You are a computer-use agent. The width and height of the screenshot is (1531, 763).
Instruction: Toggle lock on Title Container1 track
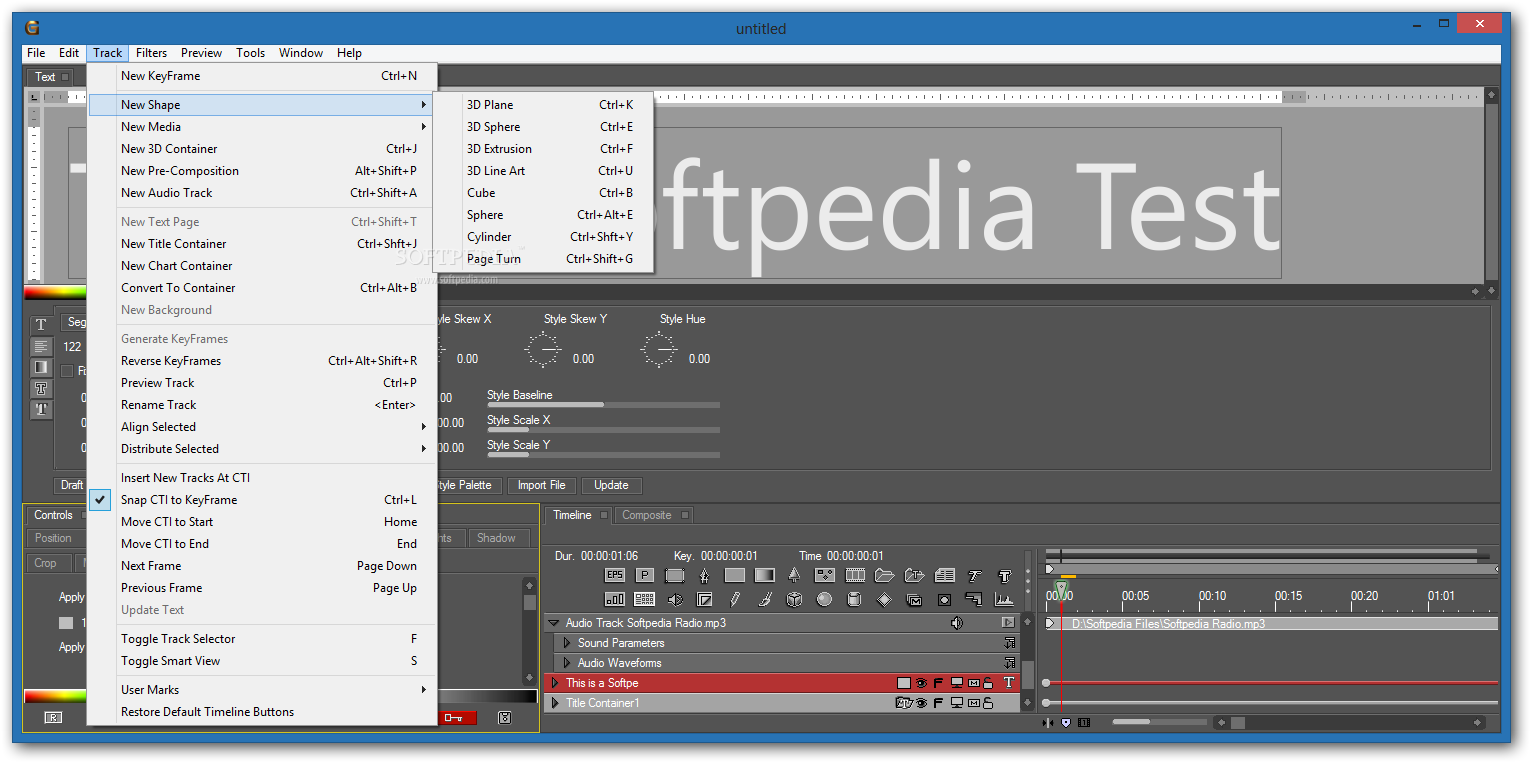click(988, 703)
